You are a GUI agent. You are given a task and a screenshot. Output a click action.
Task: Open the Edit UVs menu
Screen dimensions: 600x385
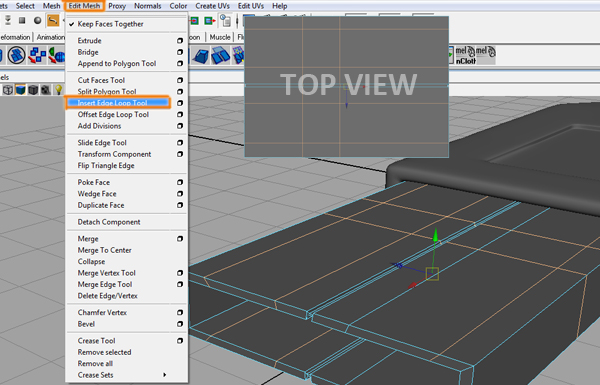[251, 6]
